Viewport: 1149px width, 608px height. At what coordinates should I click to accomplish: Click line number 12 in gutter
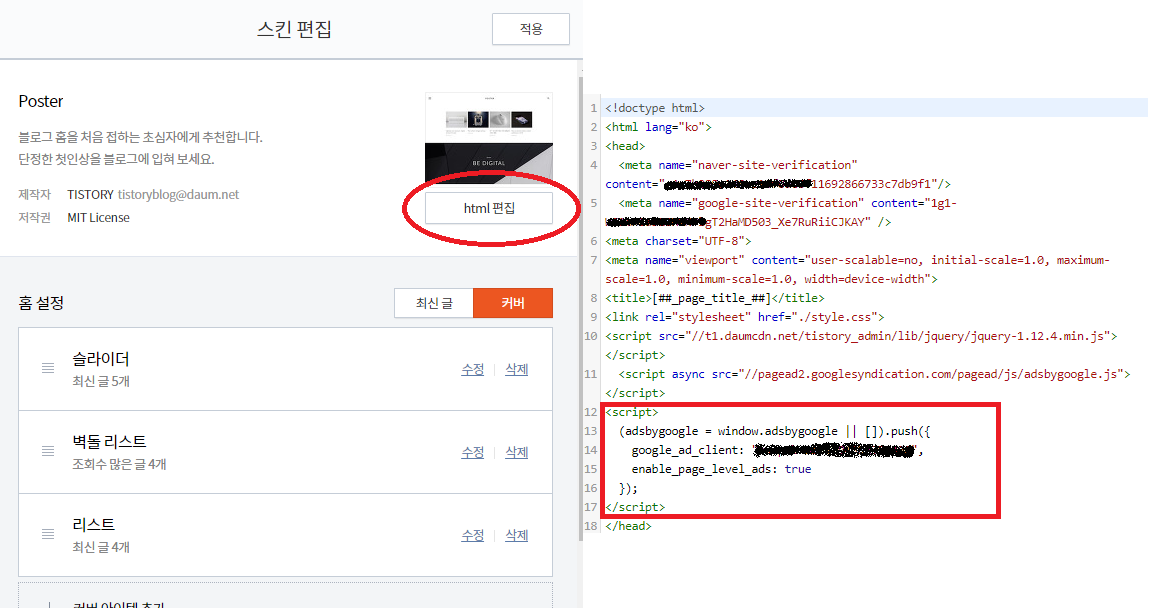tap(591, 412)
